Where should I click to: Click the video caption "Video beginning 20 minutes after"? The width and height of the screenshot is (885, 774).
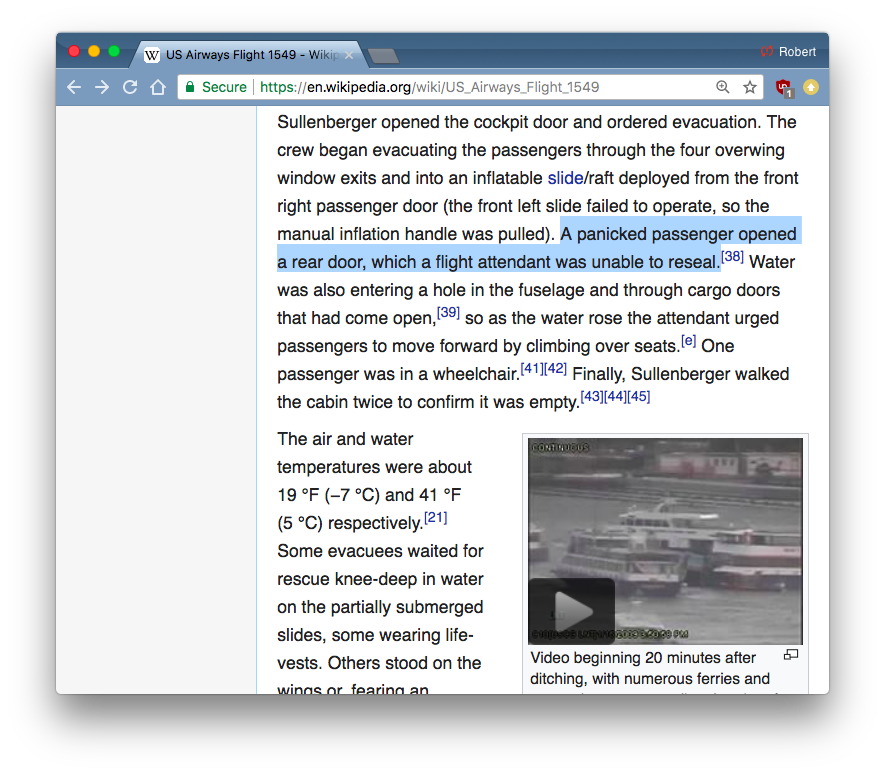643,658
